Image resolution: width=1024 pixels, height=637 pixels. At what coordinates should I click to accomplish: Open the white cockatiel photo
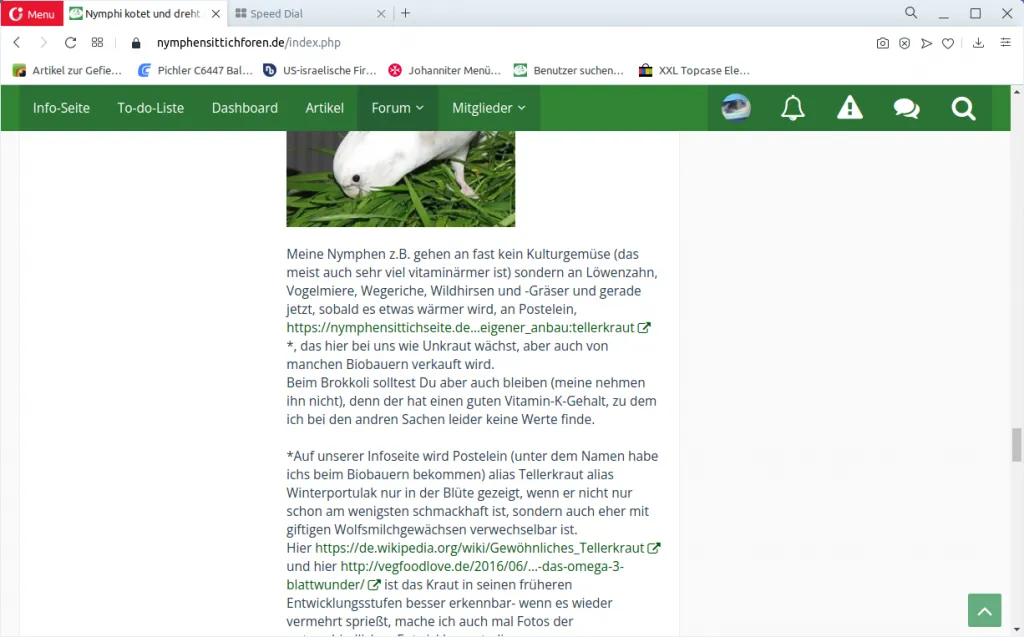pyautogui.click(x=401, y=178)
